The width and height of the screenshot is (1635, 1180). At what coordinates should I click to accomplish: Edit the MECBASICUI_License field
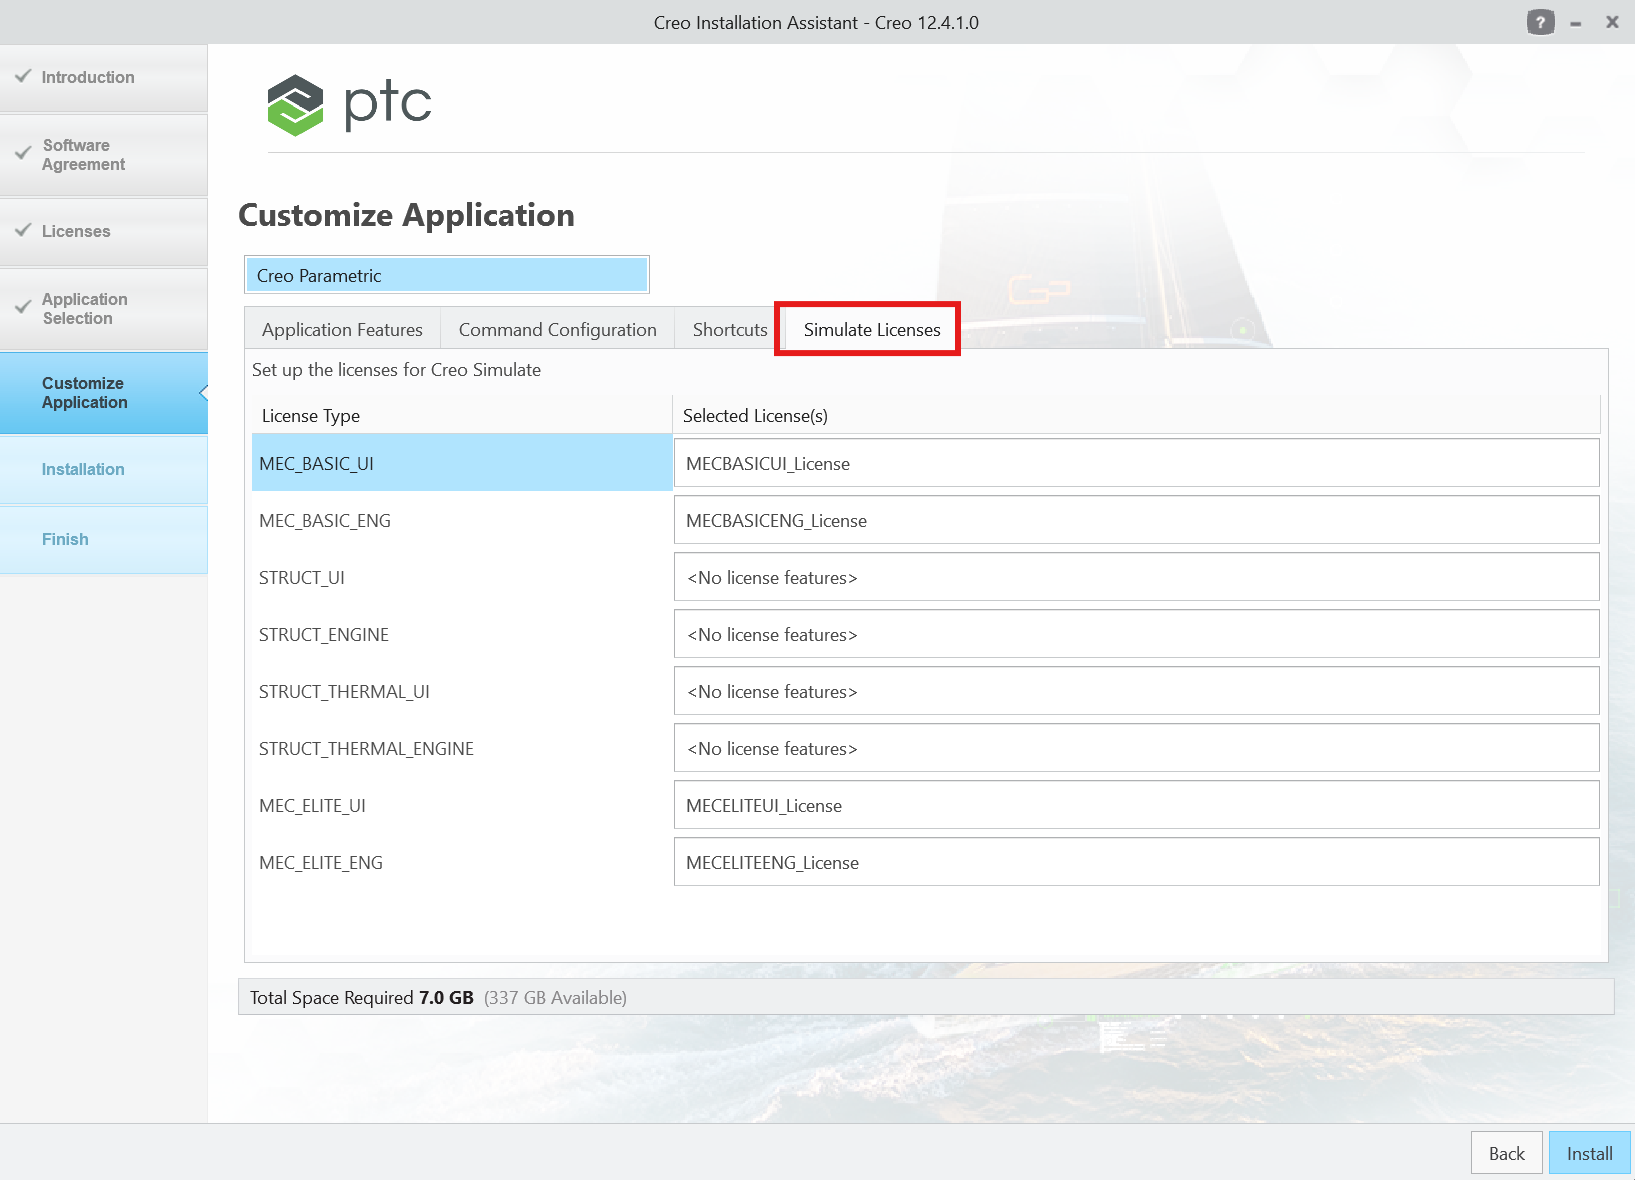coord(1137,463)
